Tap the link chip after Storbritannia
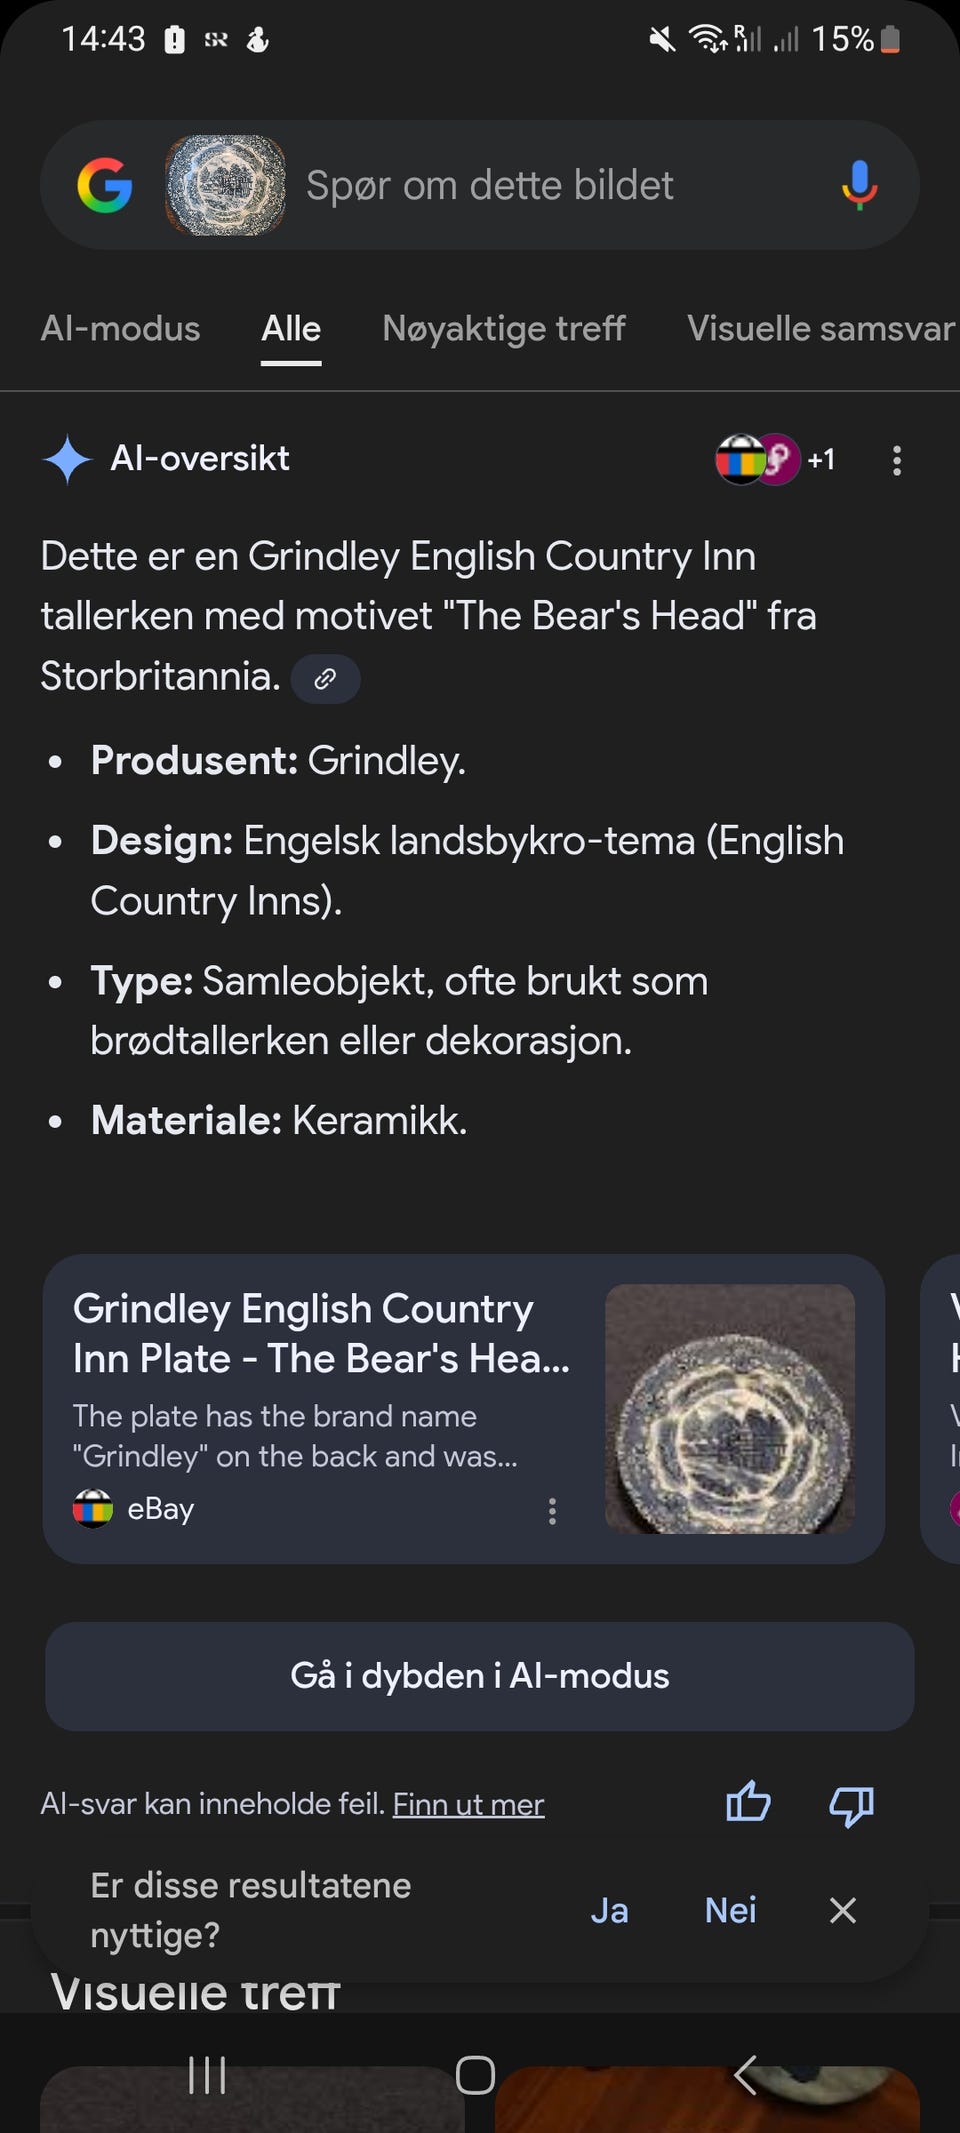This screenshot has height=2133, width=960. (325, 680)
